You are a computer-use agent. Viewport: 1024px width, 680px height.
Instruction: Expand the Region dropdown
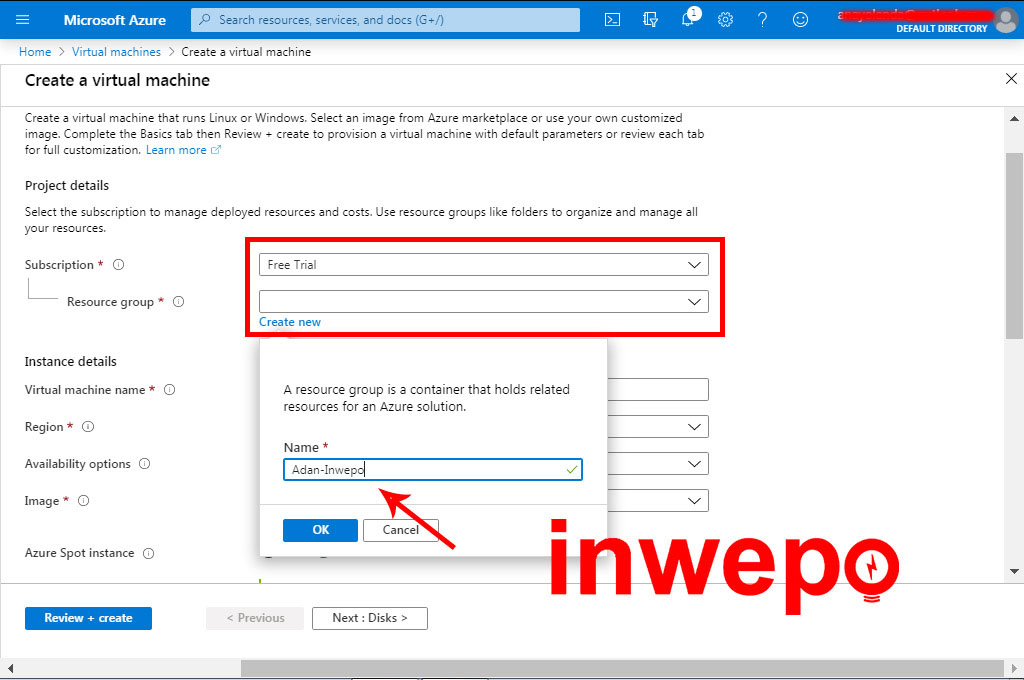[694, 427]
